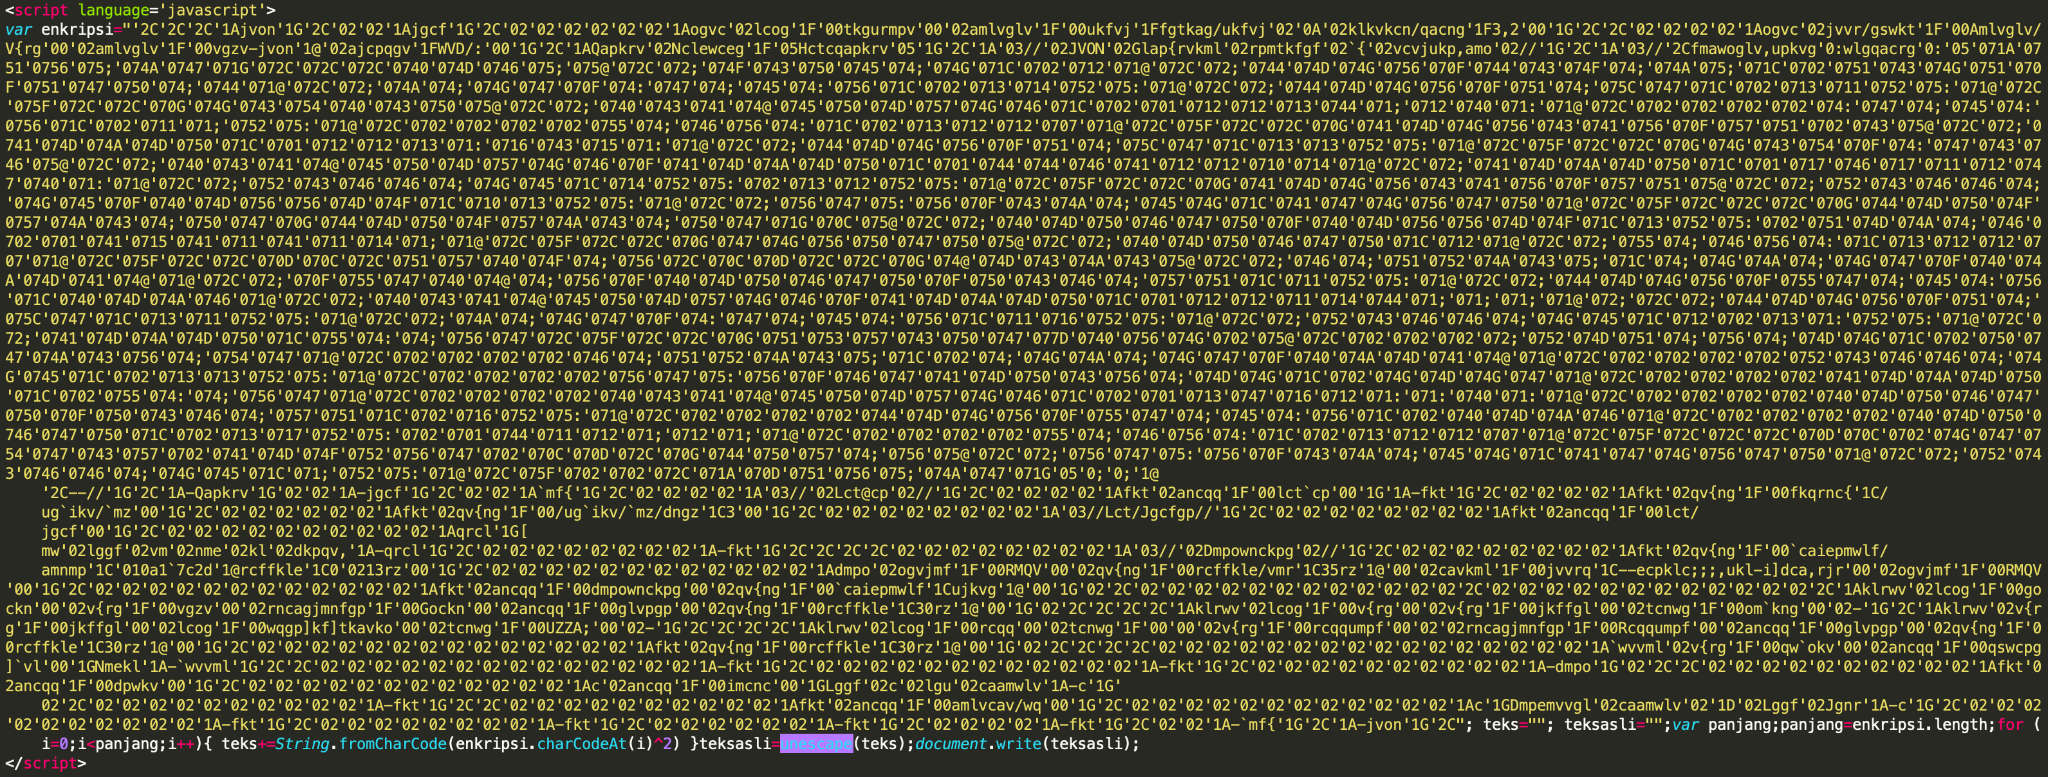The height and width of the screenshot is (777, 2048).
Task: Click the fromCharCode method name
Action: click(x=393, y=744)
